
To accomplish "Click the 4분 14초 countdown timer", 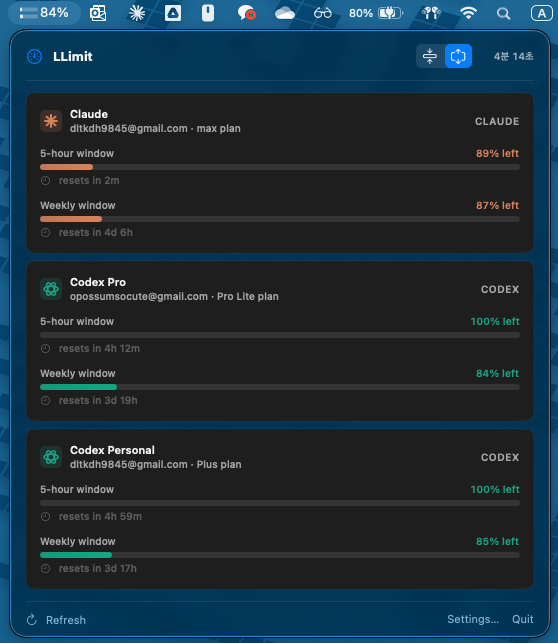I will (514, 56).
